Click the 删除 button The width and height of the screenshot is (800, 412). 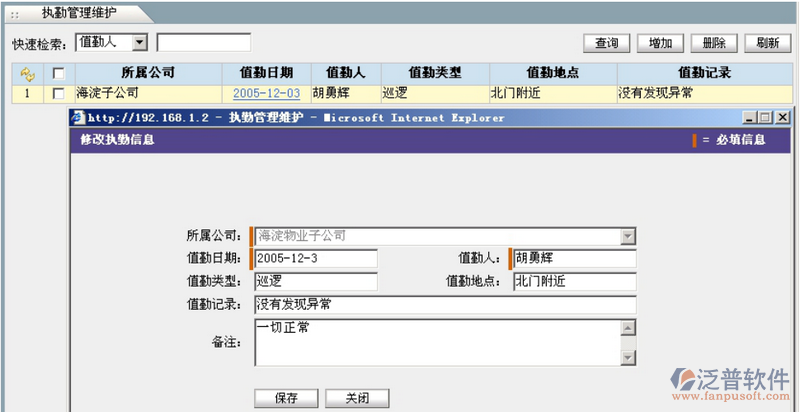click(714, 43)
